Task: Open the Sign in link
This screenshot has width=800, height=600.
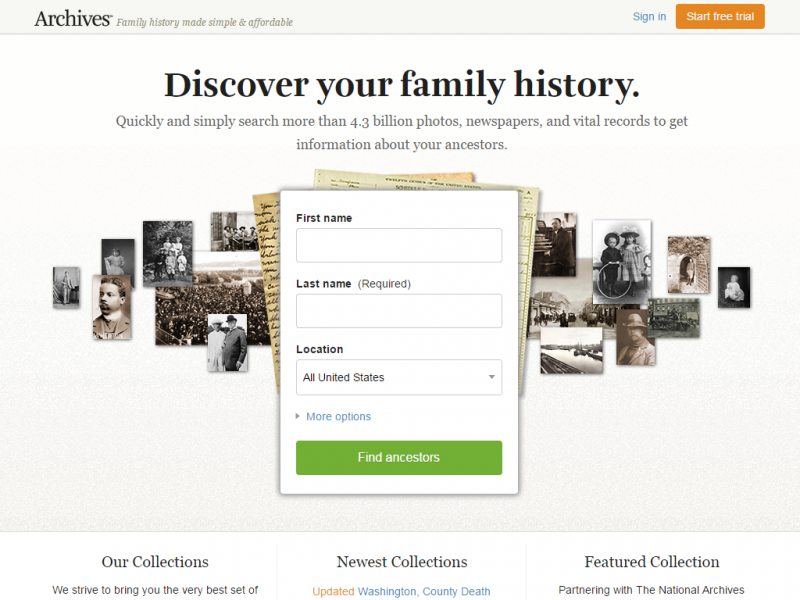Action: click(649, 17)
